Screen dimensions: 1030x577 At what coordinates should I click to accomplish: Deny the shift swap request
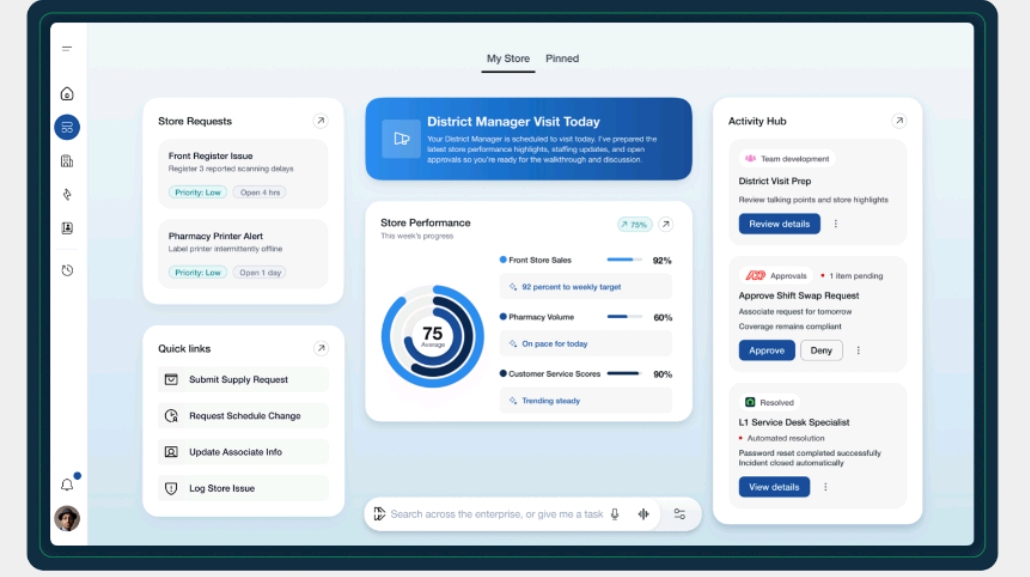click(821, 351)
